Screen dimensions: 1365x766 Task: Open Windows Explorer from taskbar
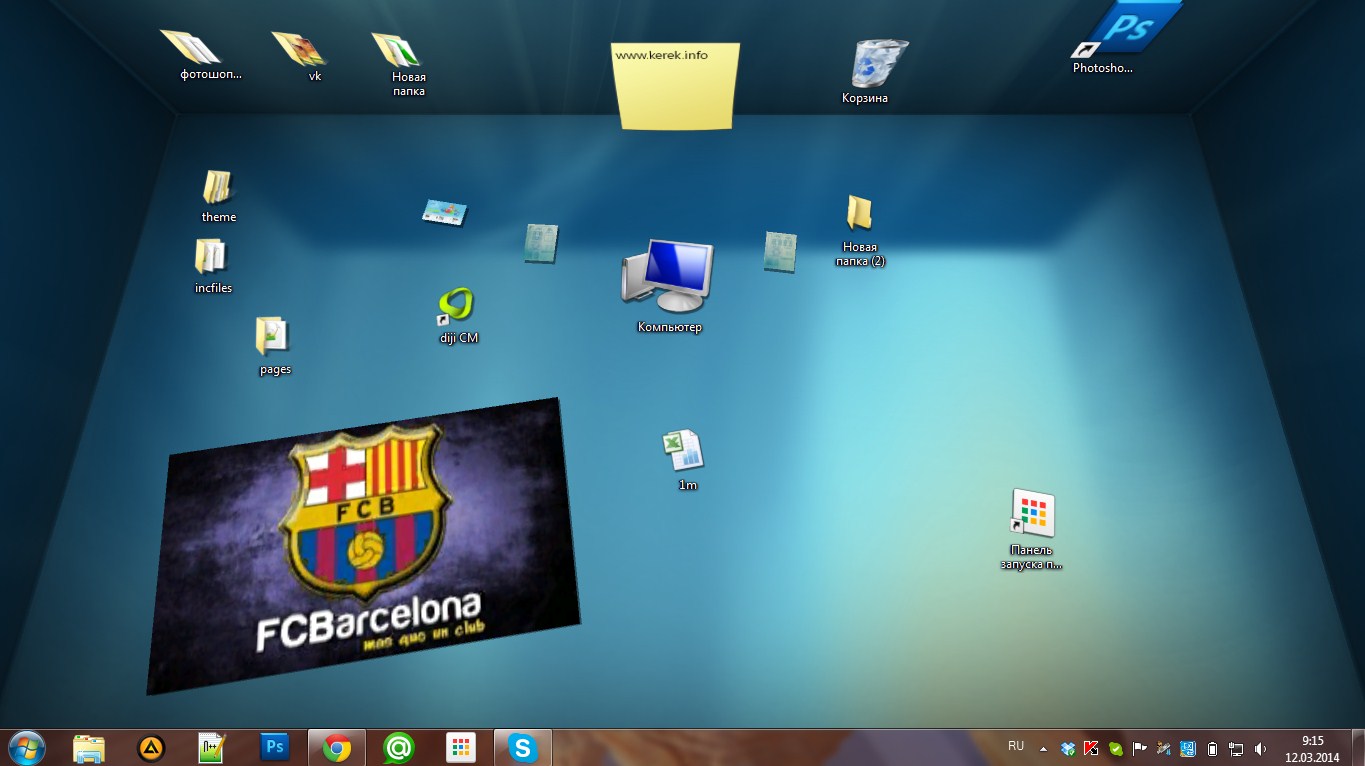pyautogui.click(x=89, y=748)
